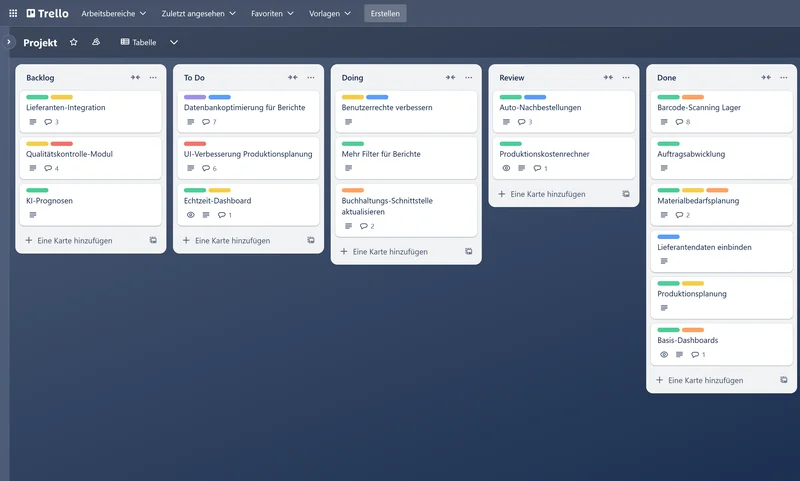
Task: Open Favoriten menu
Action: pos(272,13)
